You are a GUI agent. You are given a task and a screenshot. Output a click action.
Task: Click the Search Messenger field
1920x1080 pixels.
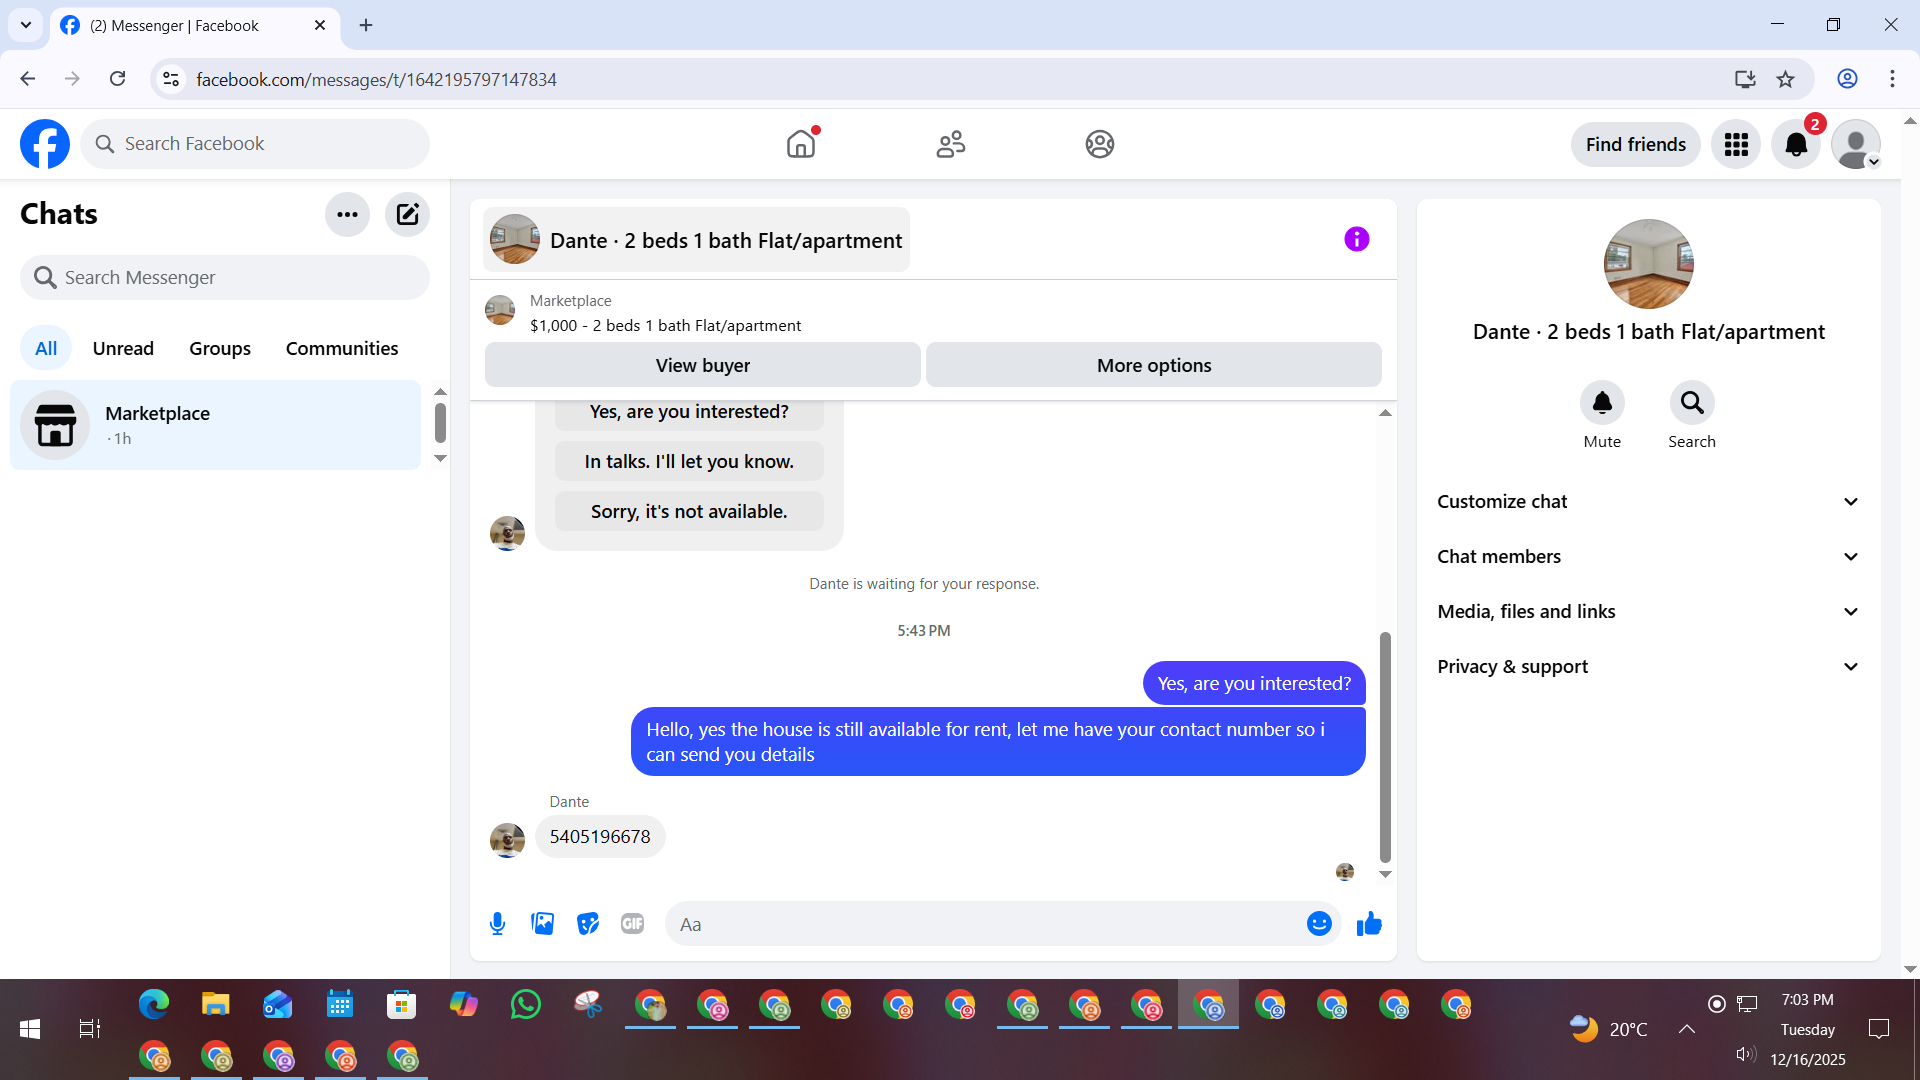coord(225,277)
